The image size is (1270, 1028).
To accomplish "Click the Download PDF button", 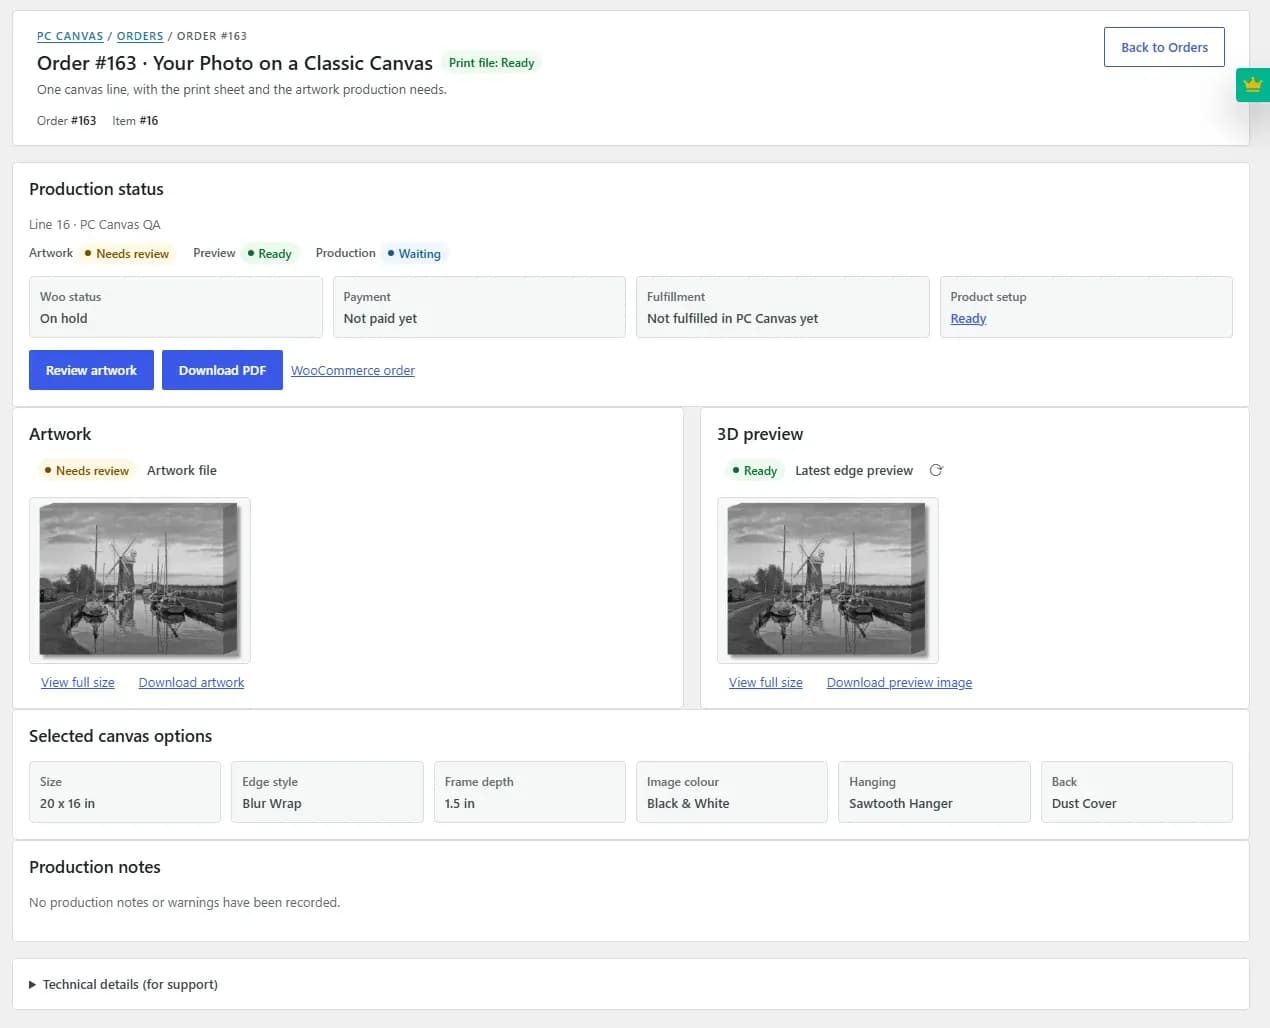I will coord(222,370).
